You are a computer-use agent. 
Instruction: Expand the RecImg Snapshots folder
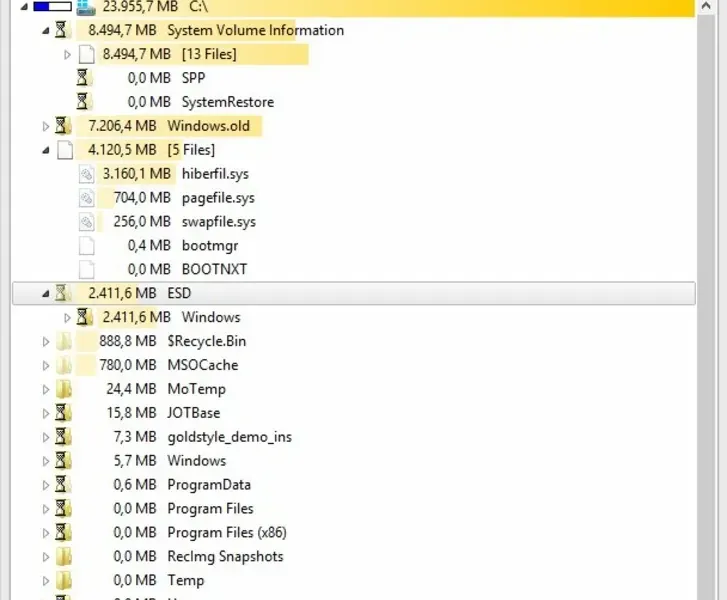[45, 557]
